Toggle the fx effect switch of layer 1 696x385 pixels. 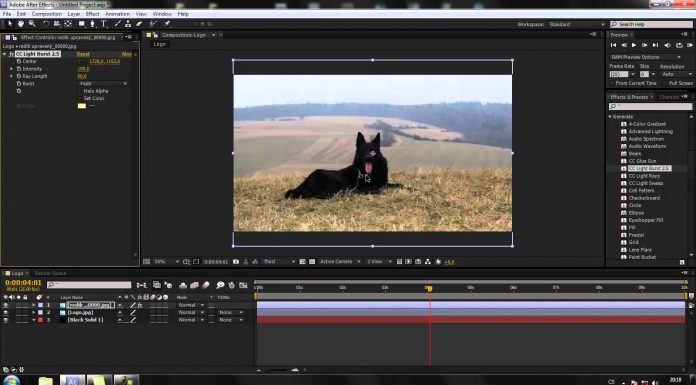tap(140, 305)
